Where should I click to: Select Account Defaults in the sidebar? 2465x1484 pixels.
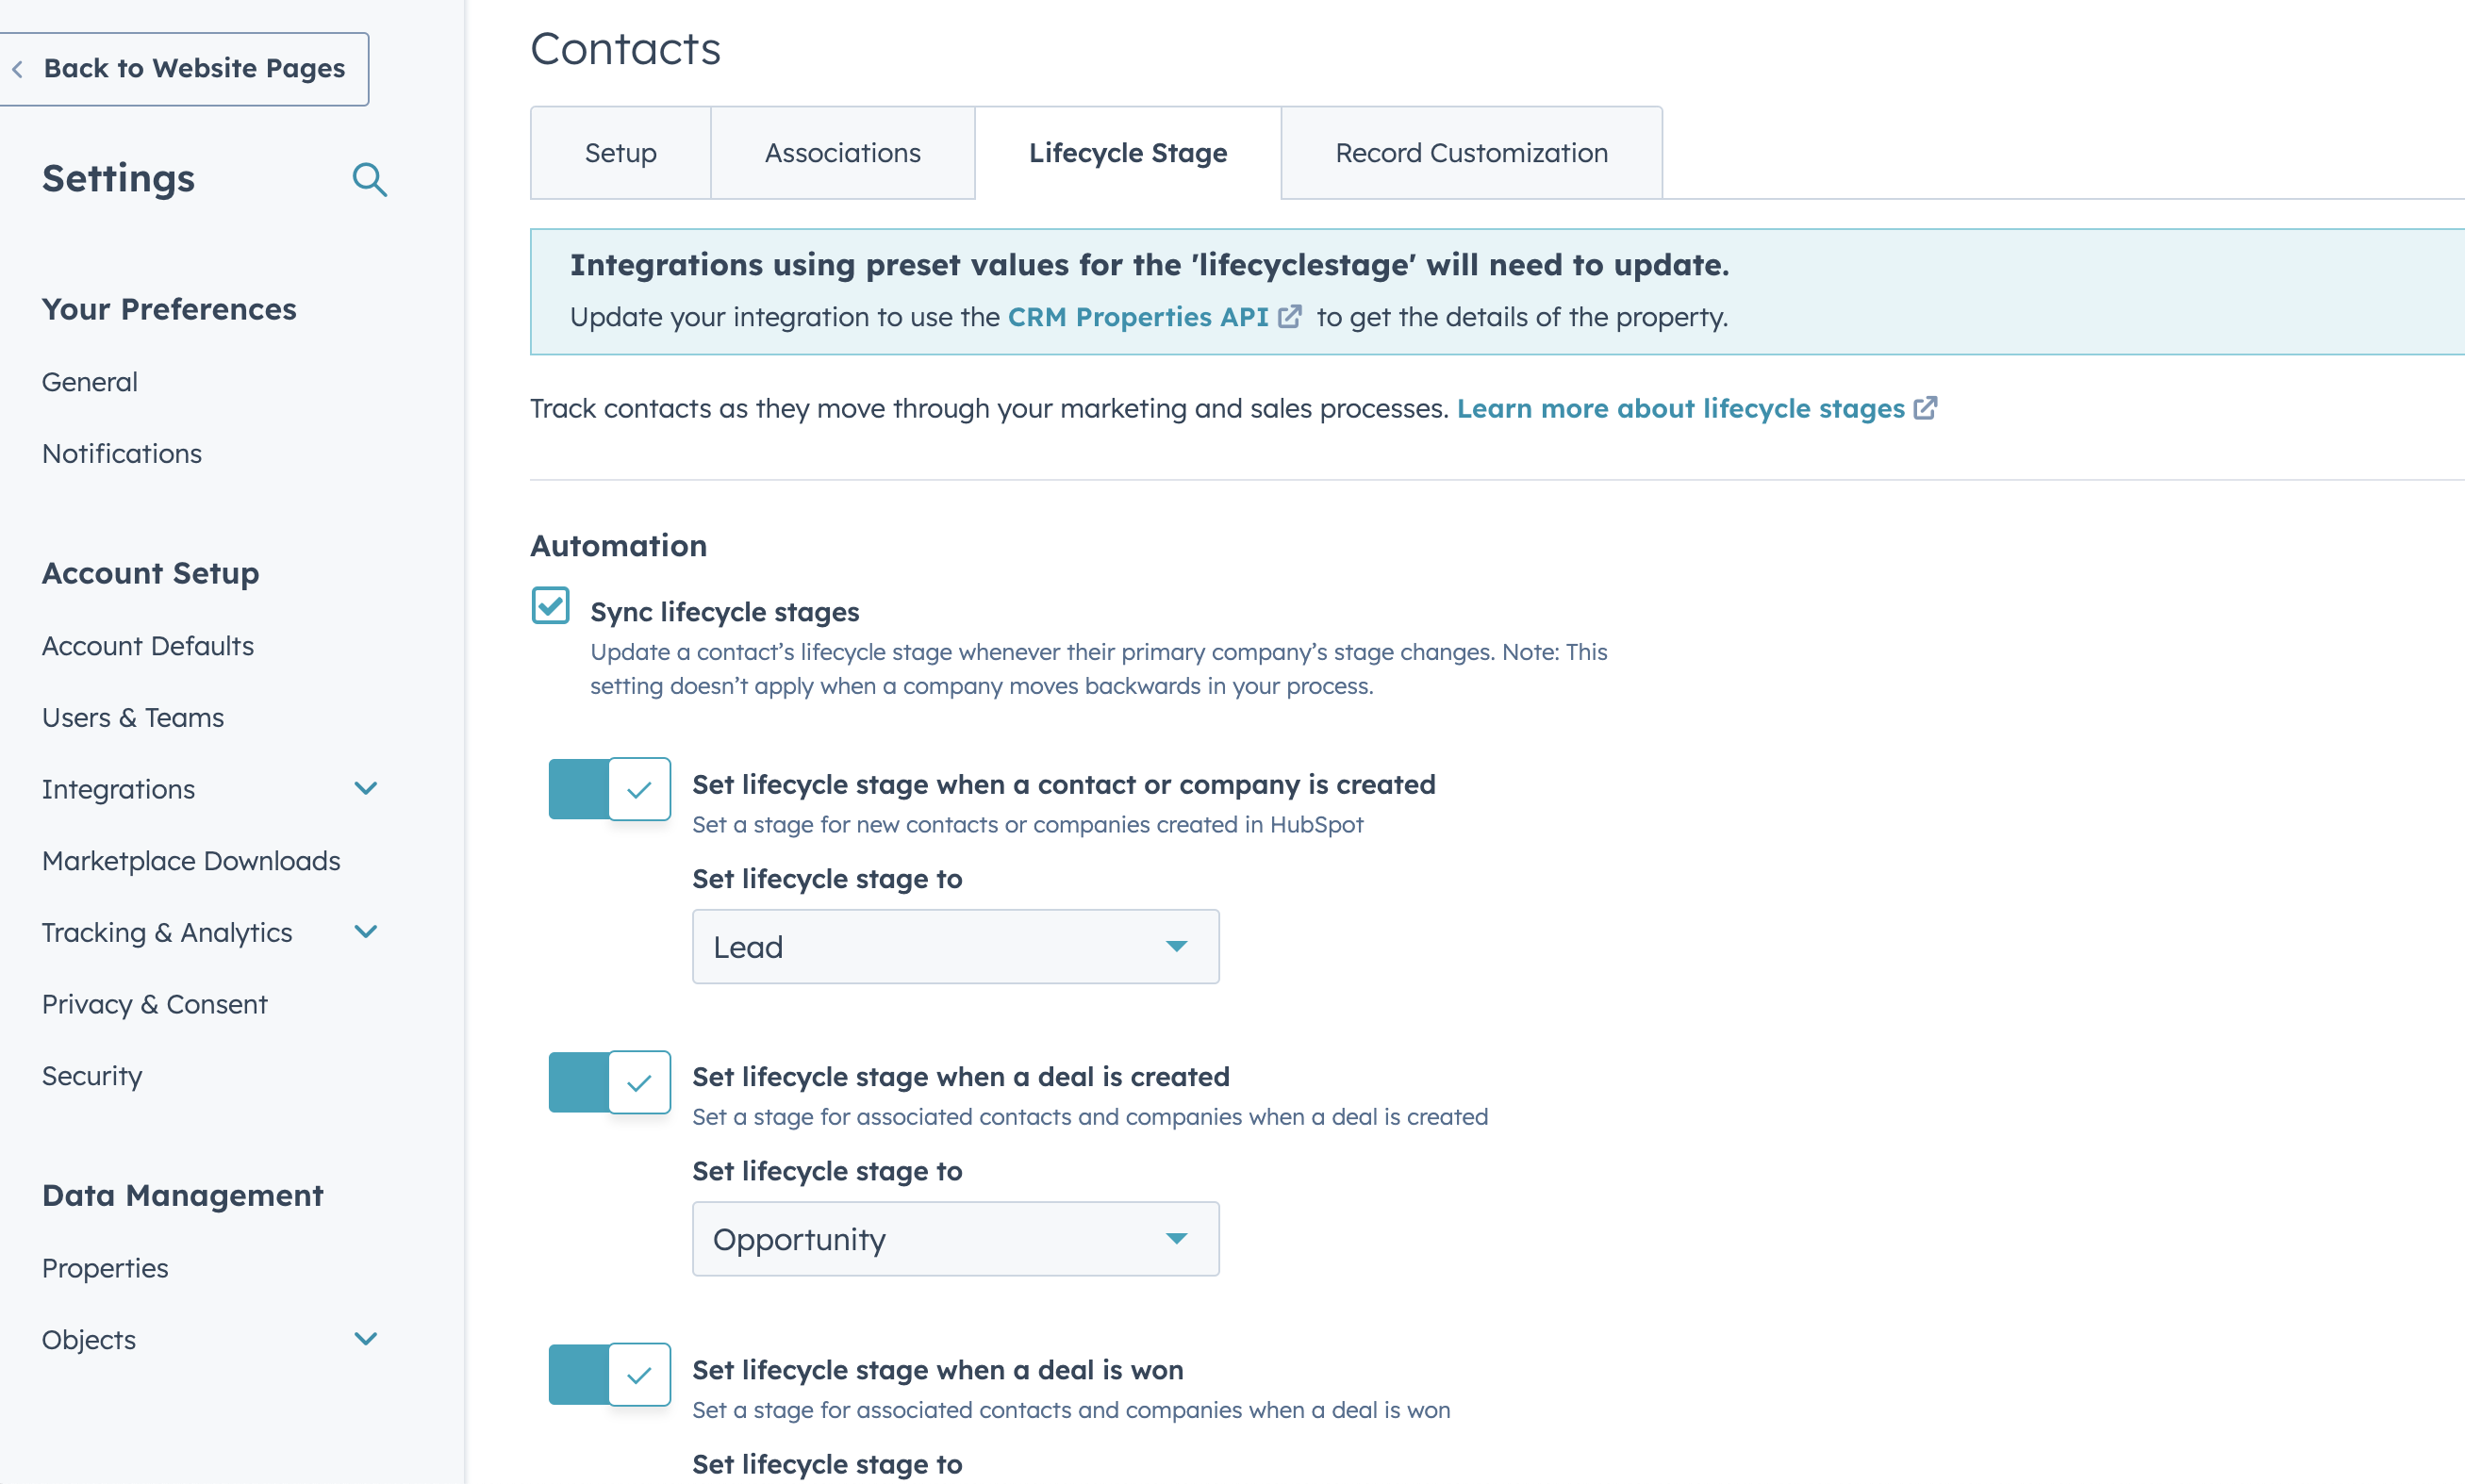(147, 645)
